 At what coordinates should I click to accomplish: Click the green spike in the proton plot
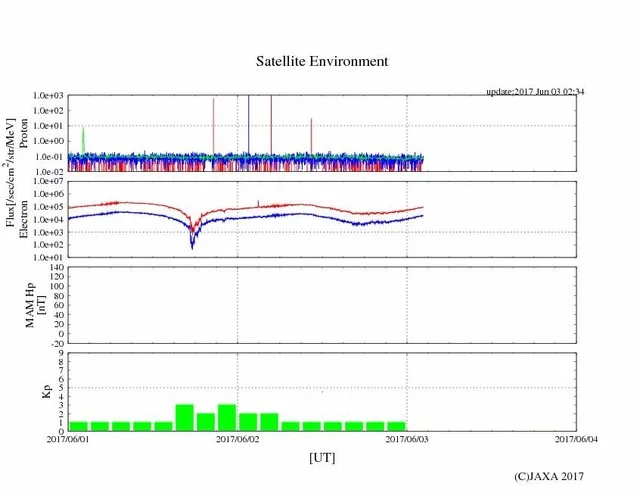point(83,140)
